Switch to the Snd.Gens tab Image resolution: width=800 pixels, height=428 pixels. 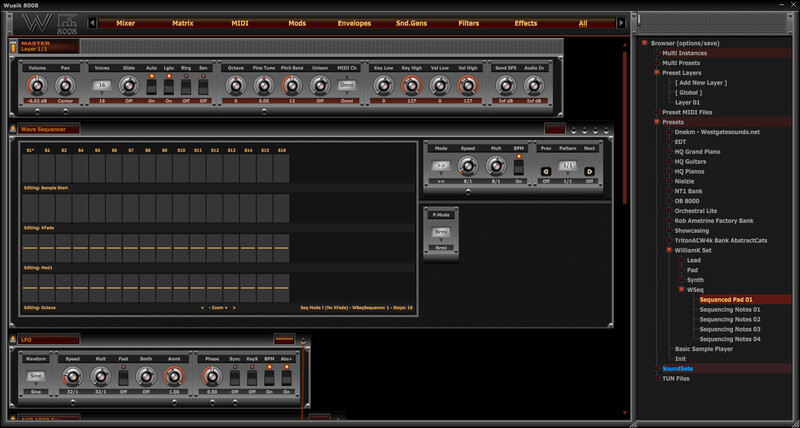(x=411, y=23)
